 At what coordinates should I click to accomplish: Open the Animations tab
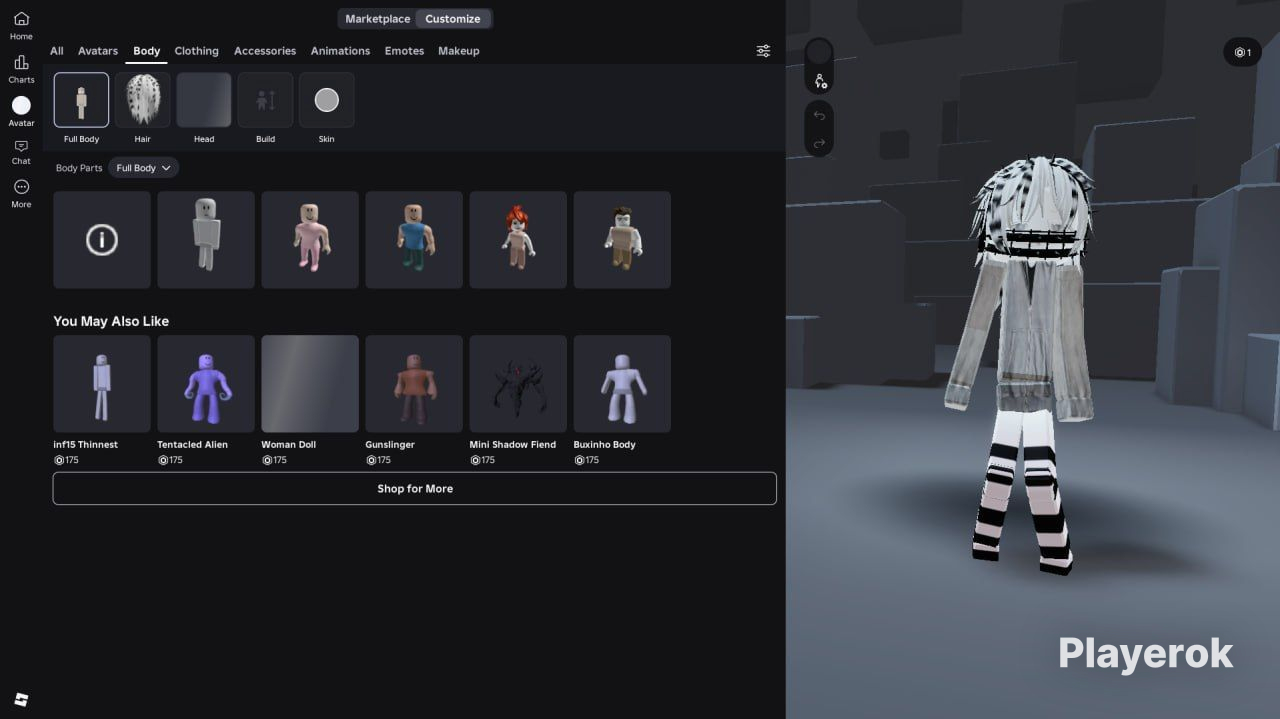pyautogui.click(x=340, y=51)
